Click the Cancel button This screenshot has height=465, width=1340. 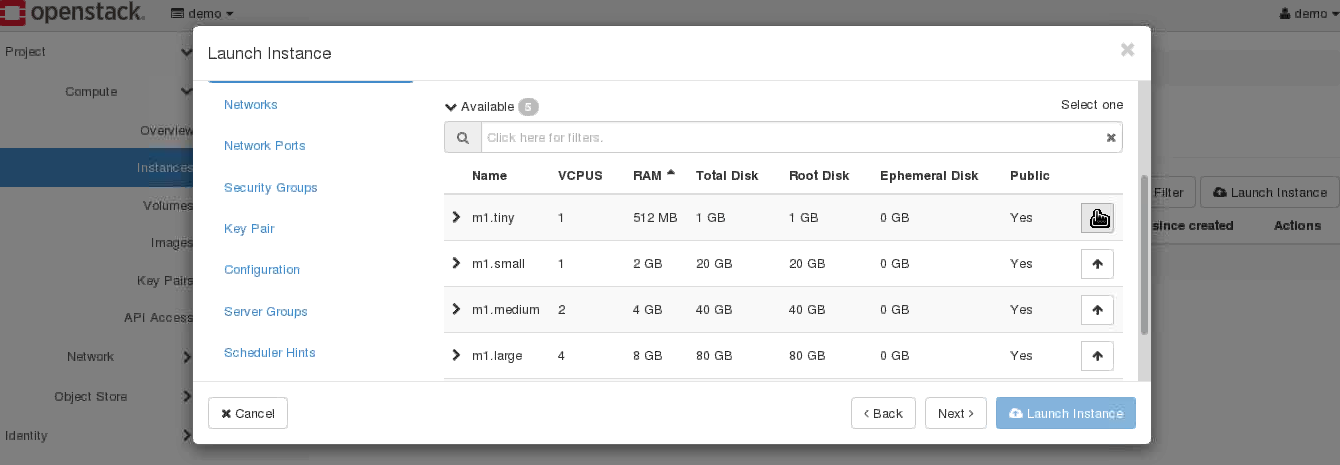point(248,413)
